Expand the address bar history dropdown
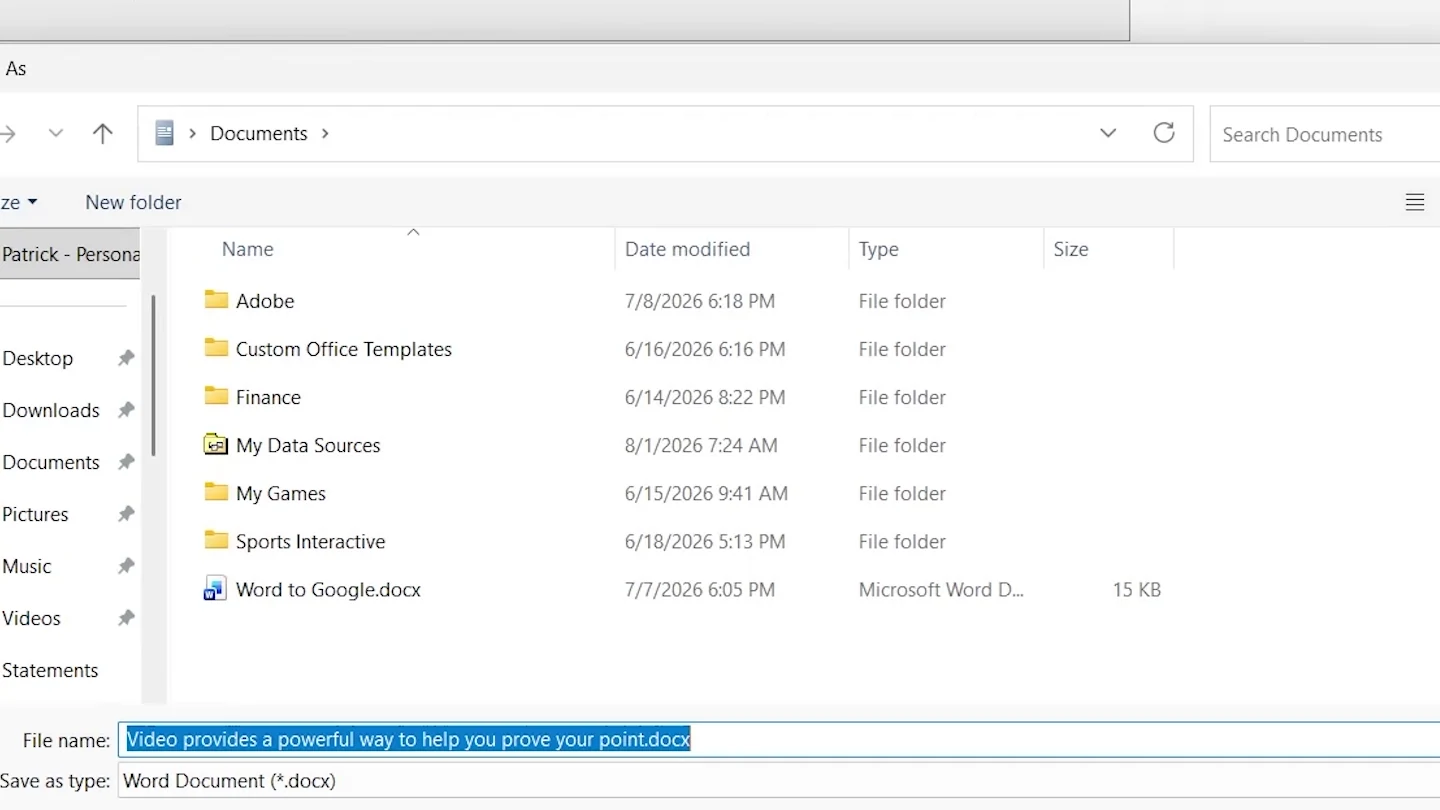 coord(1108,133)
